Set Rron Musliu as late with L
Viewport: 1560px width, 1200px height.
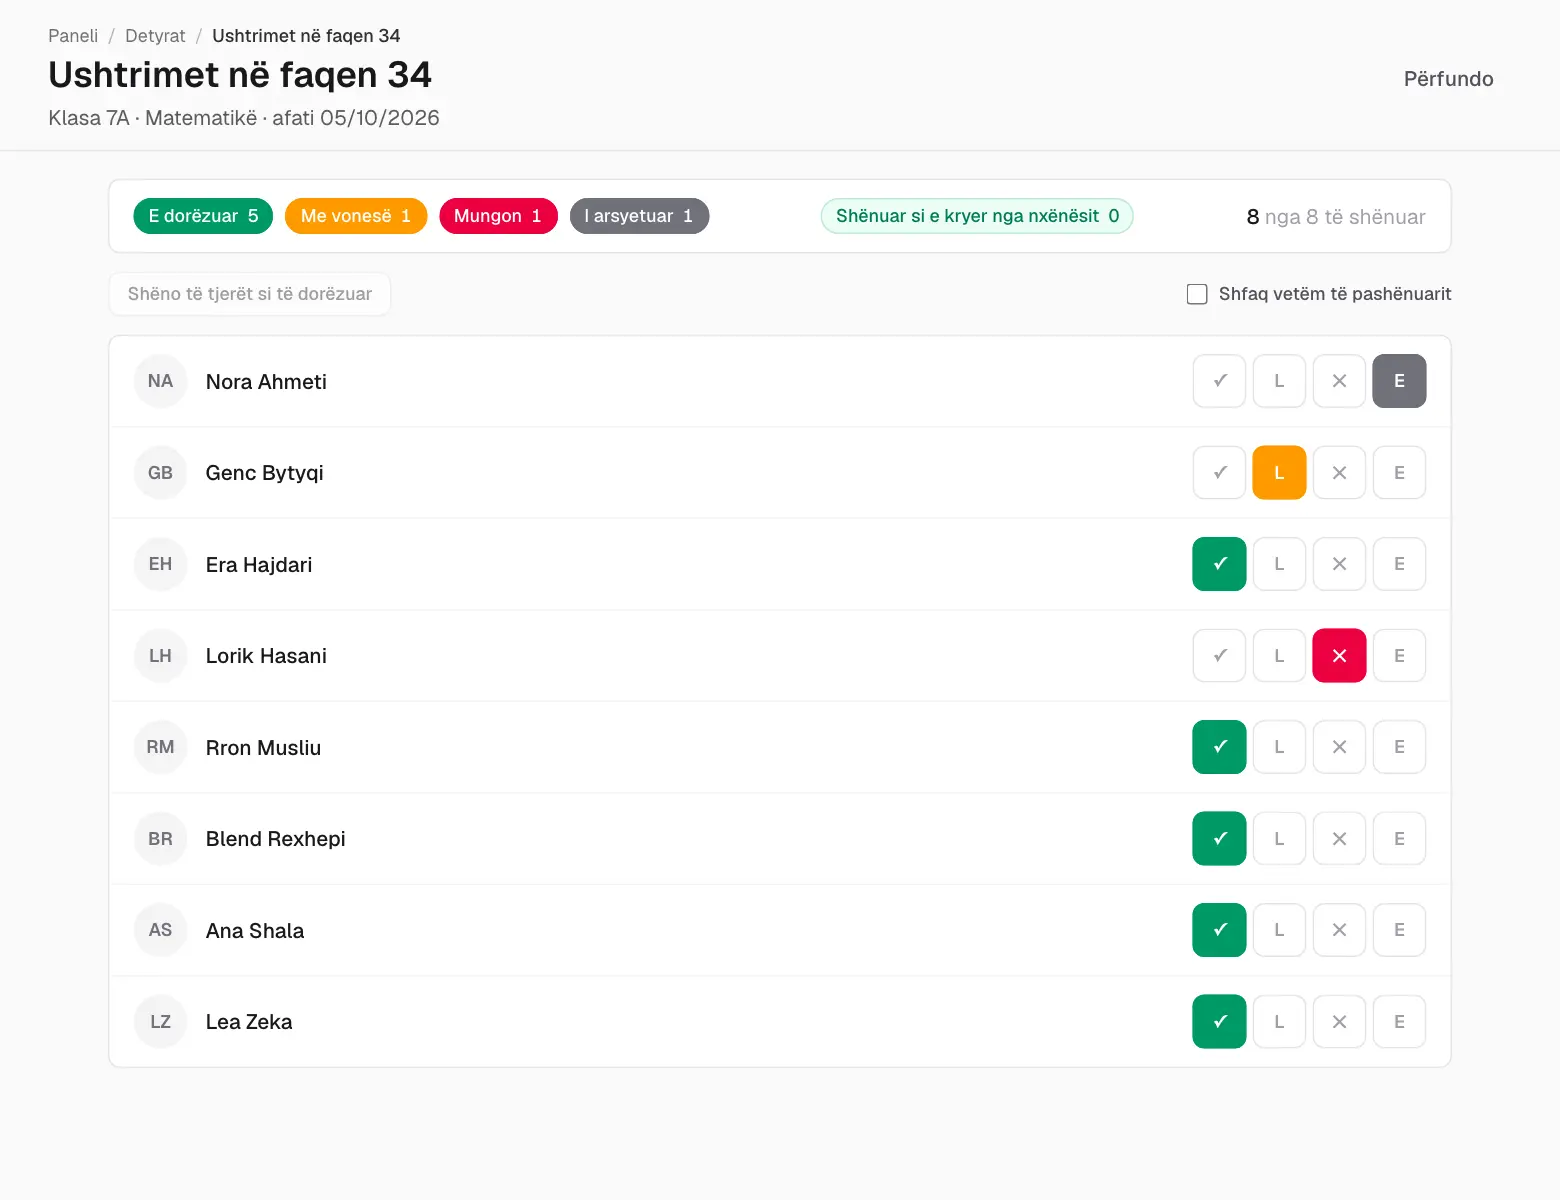coord(1279,747)
